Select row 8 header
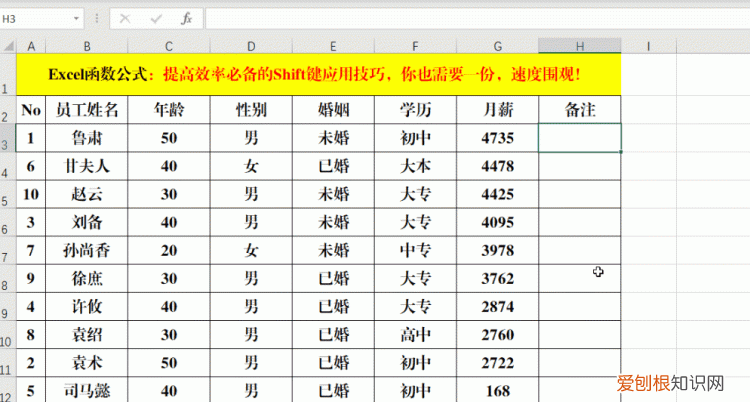The width and height of the screenshot is (750, 402). [x=8, y=279]
